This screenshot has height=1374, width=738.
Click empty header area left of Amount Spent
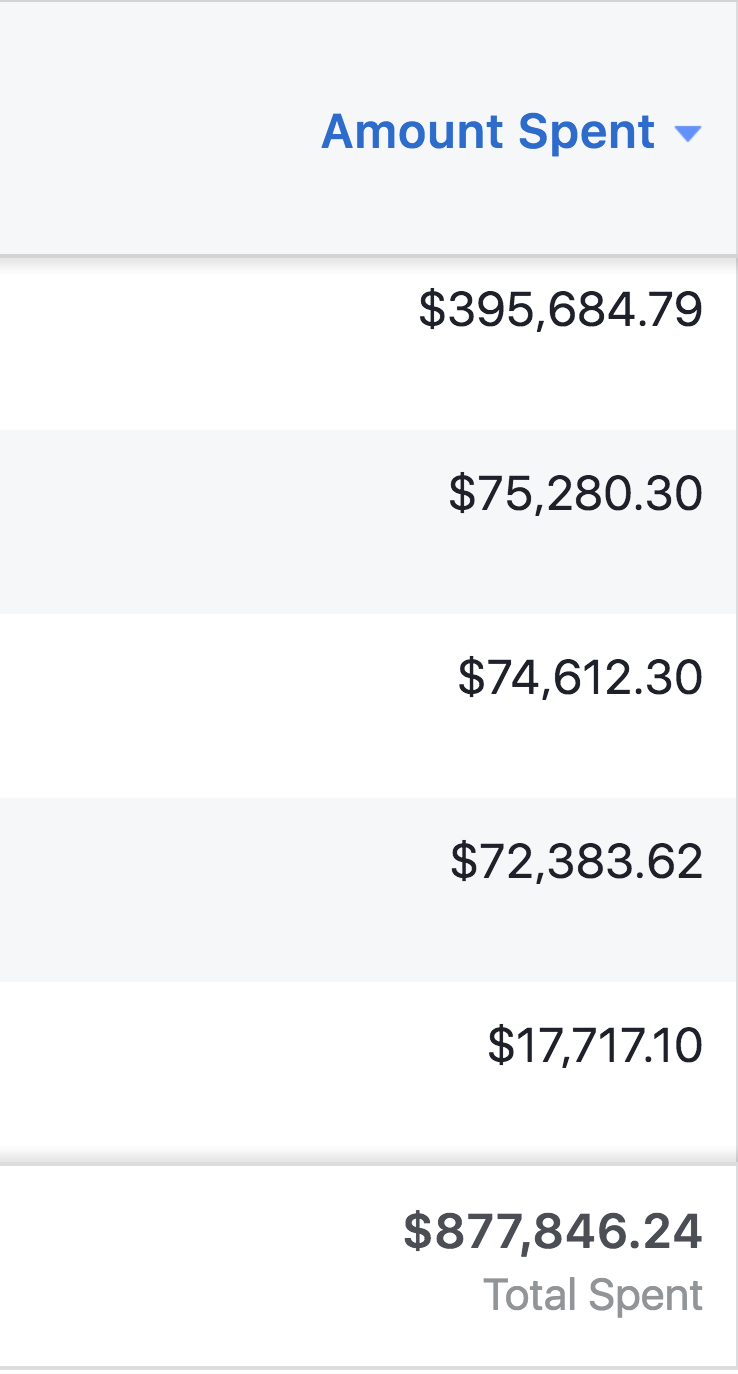coord(150,132)
